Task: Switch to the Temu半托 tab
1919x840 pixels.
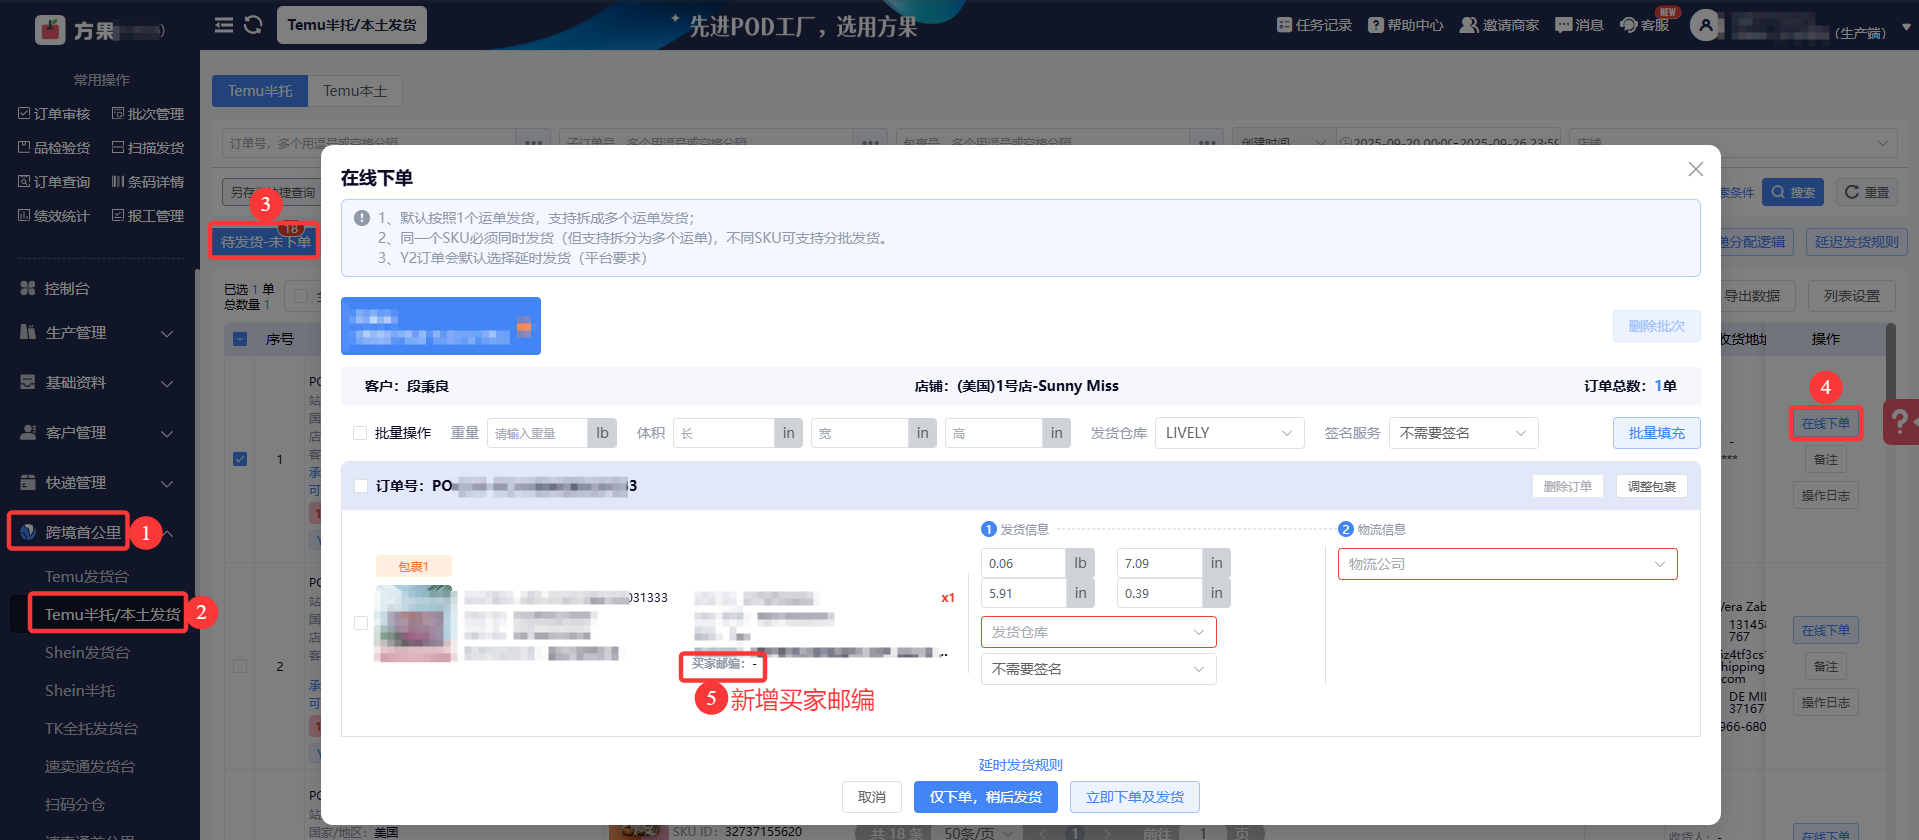Action: 260,91
